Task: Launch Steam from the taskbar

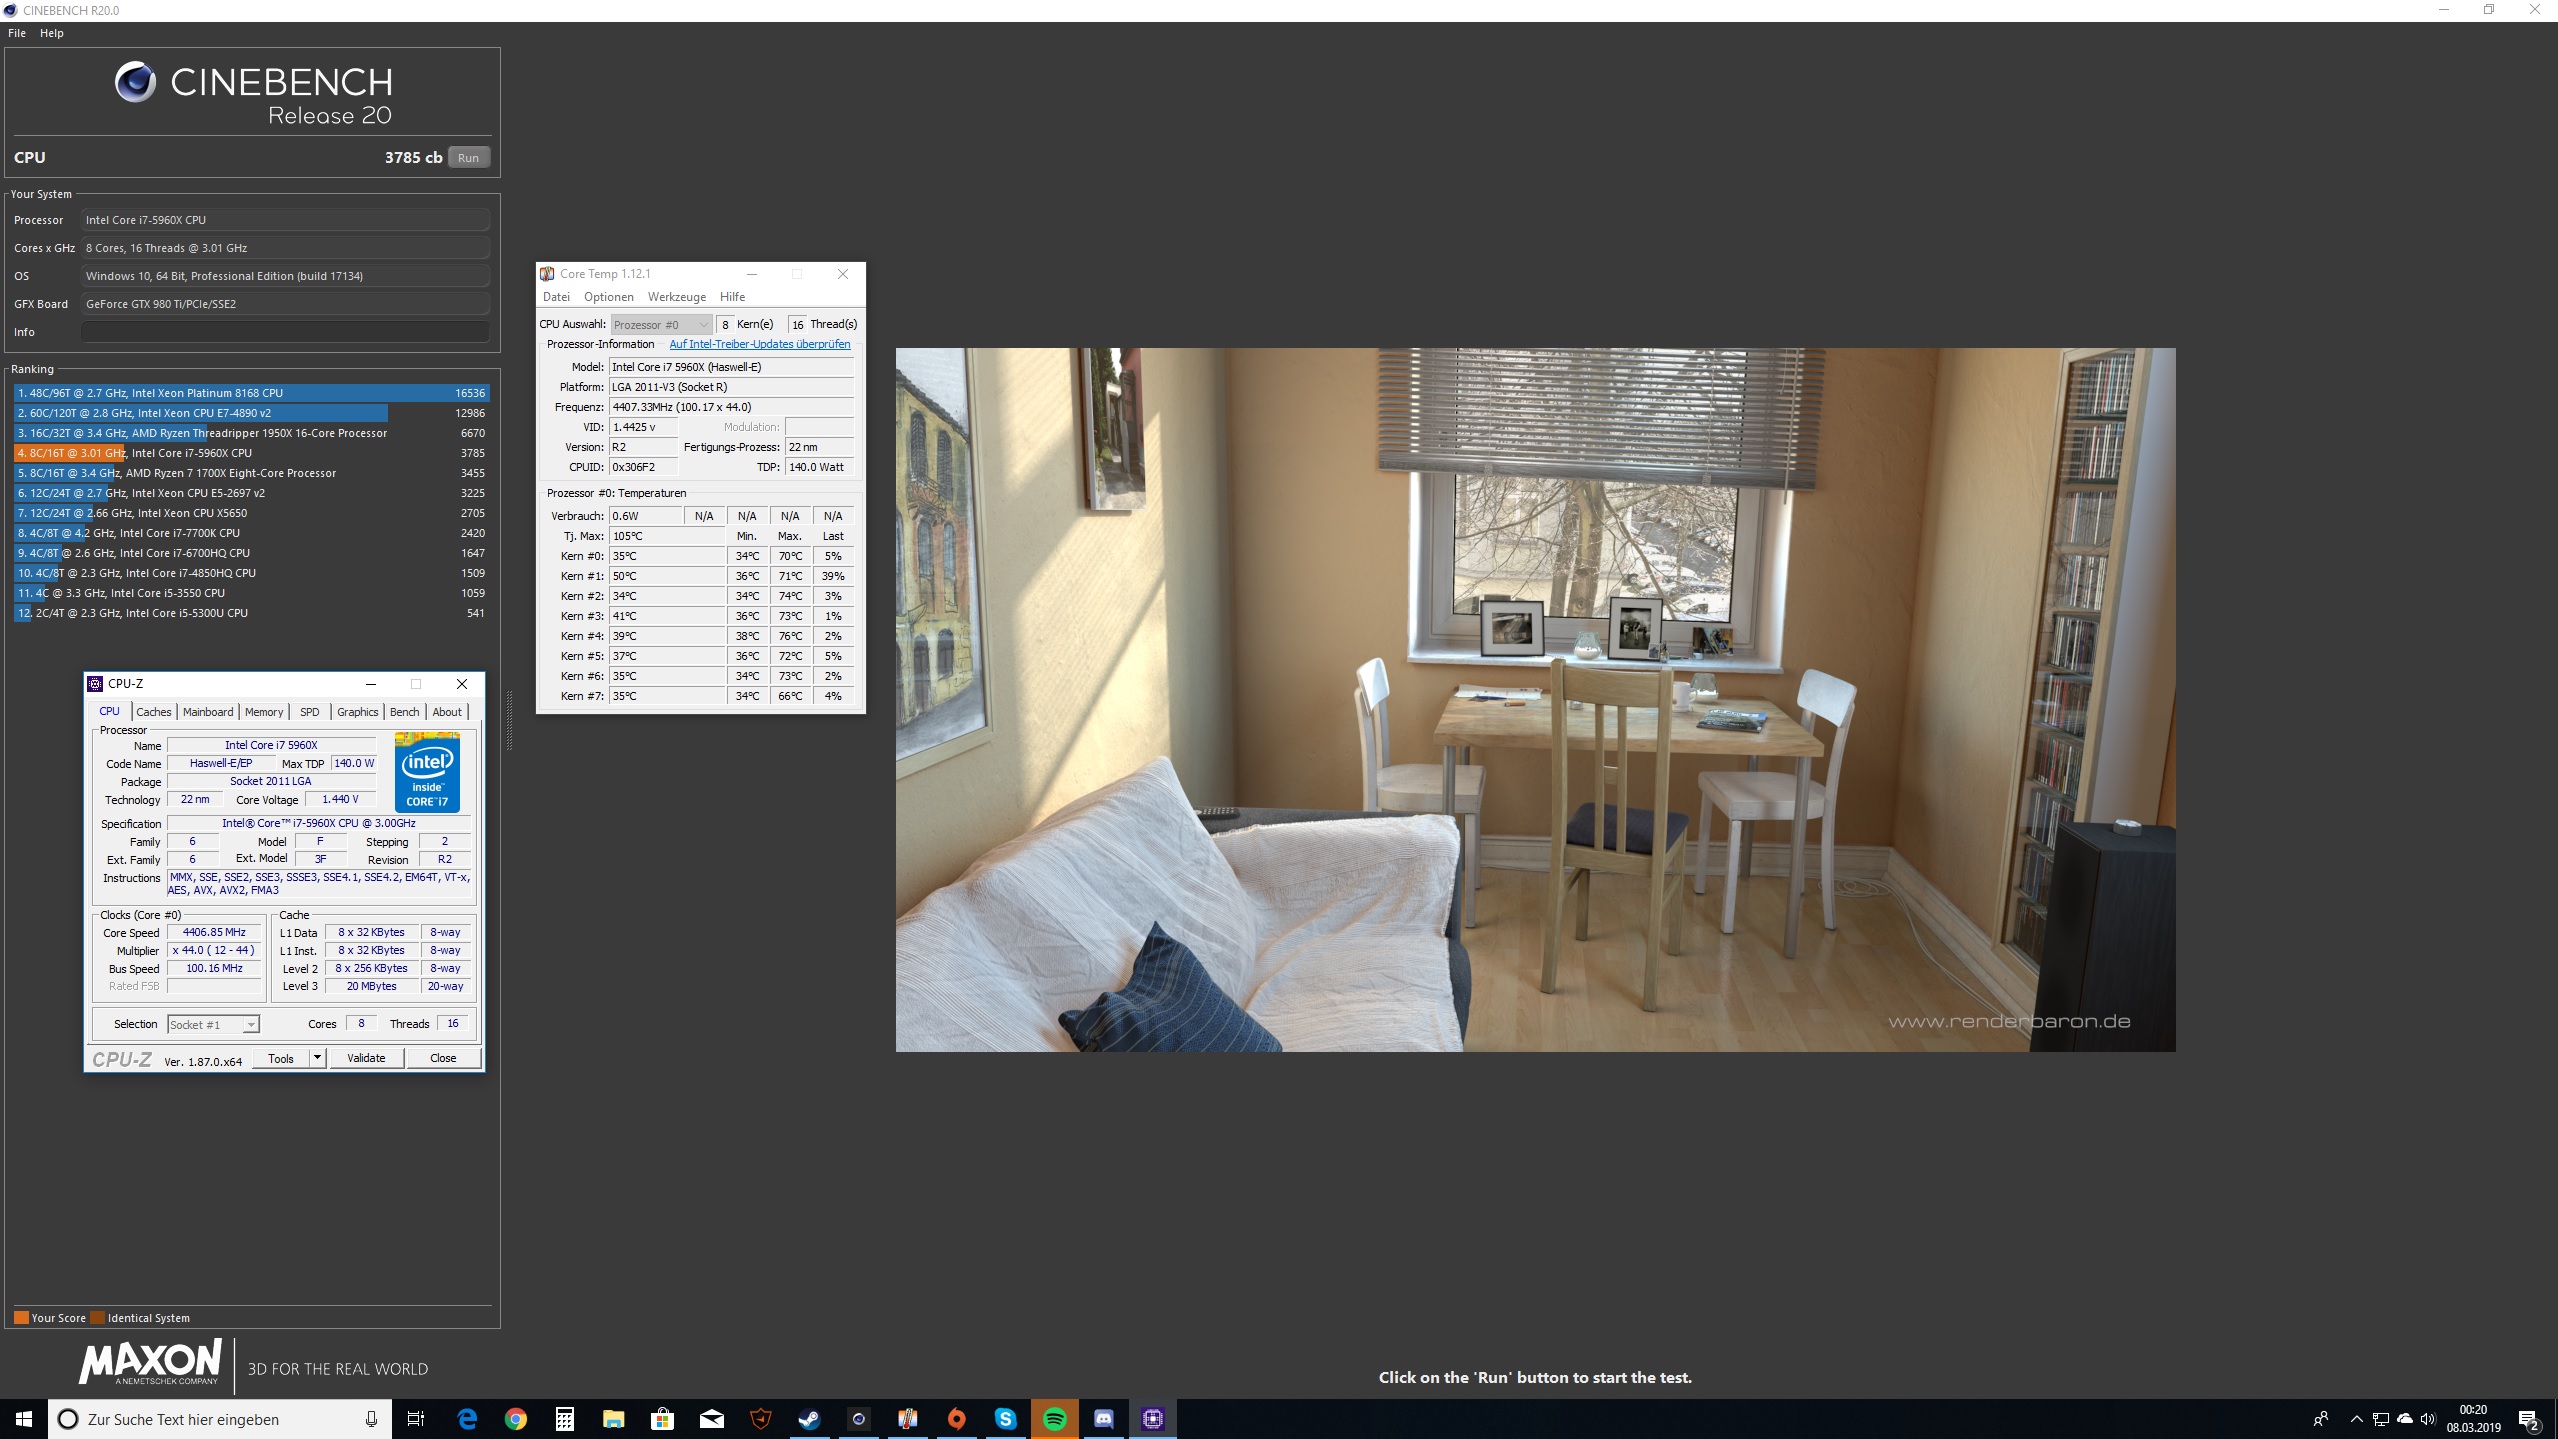Action: coord(809,1419)
